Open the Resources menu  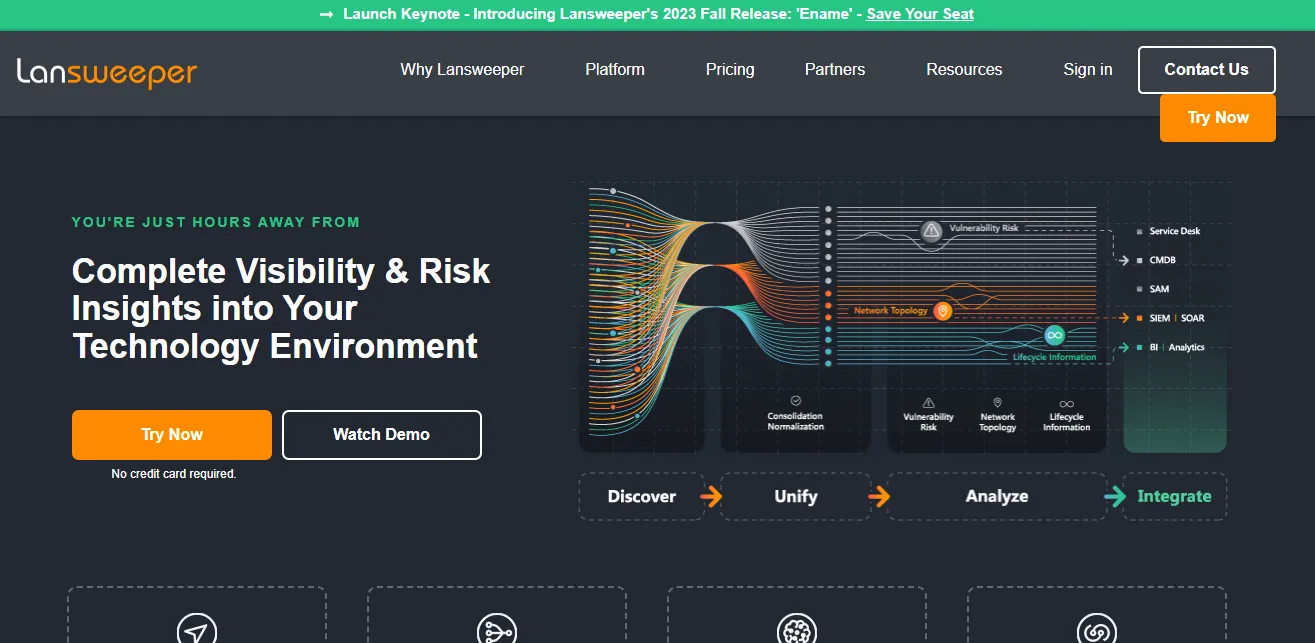click(x=964, y=69)
